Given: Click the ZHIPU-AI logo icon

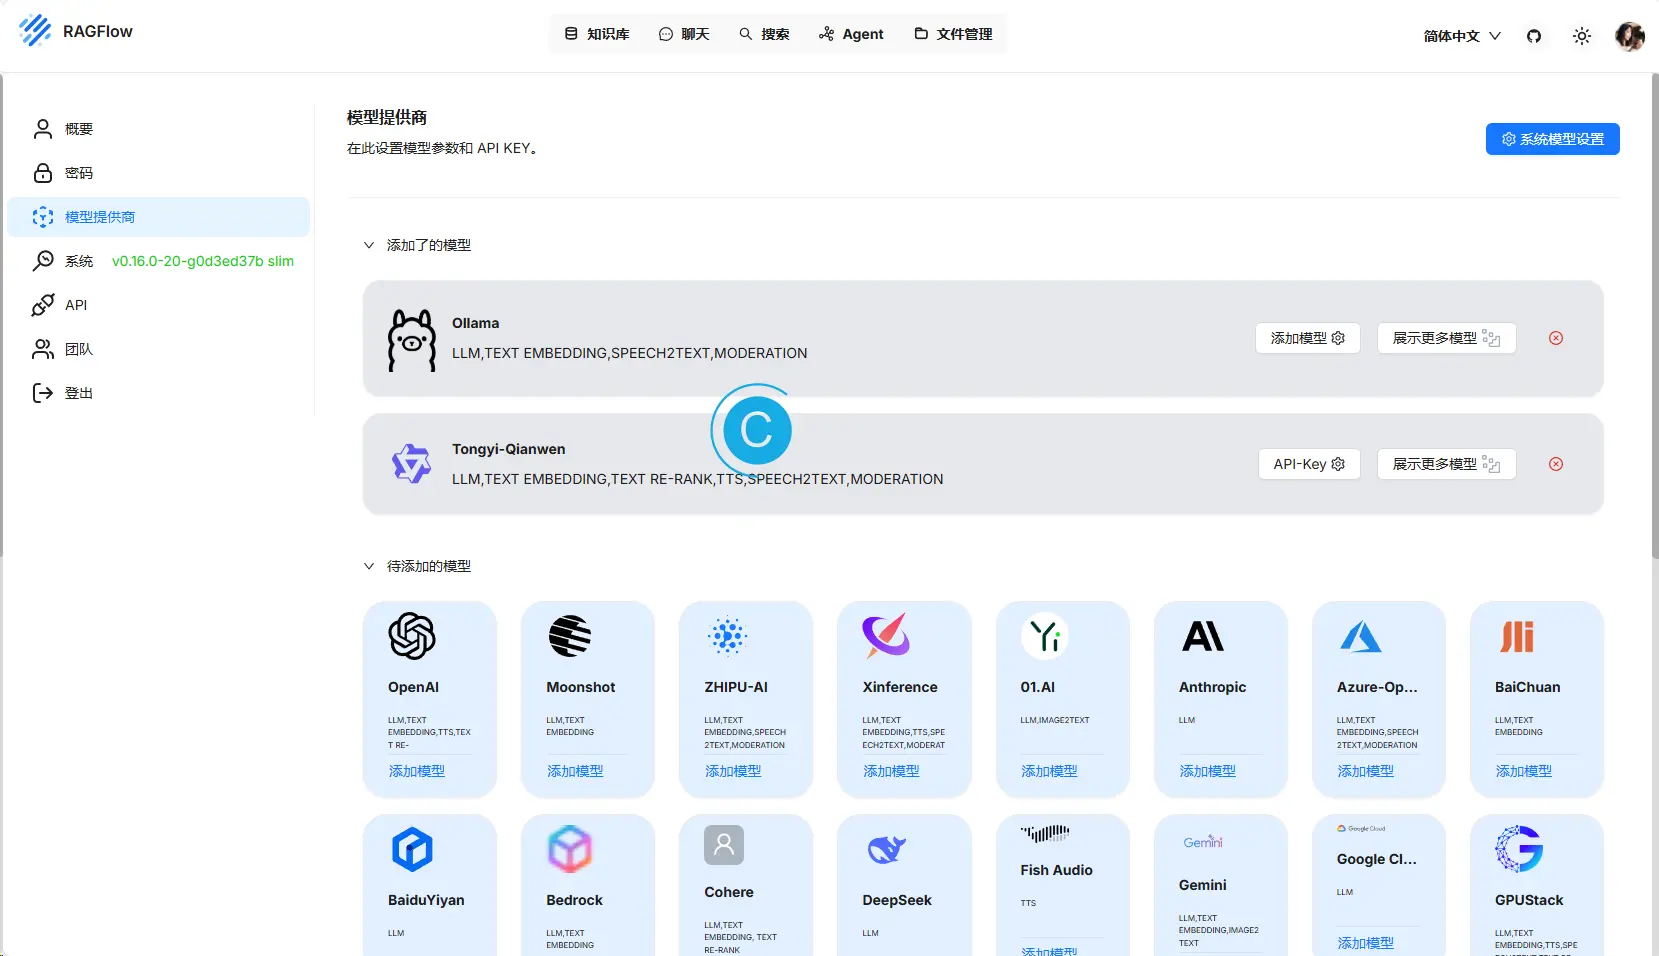Looking at the screenshot, I should (x=728, y=636).
